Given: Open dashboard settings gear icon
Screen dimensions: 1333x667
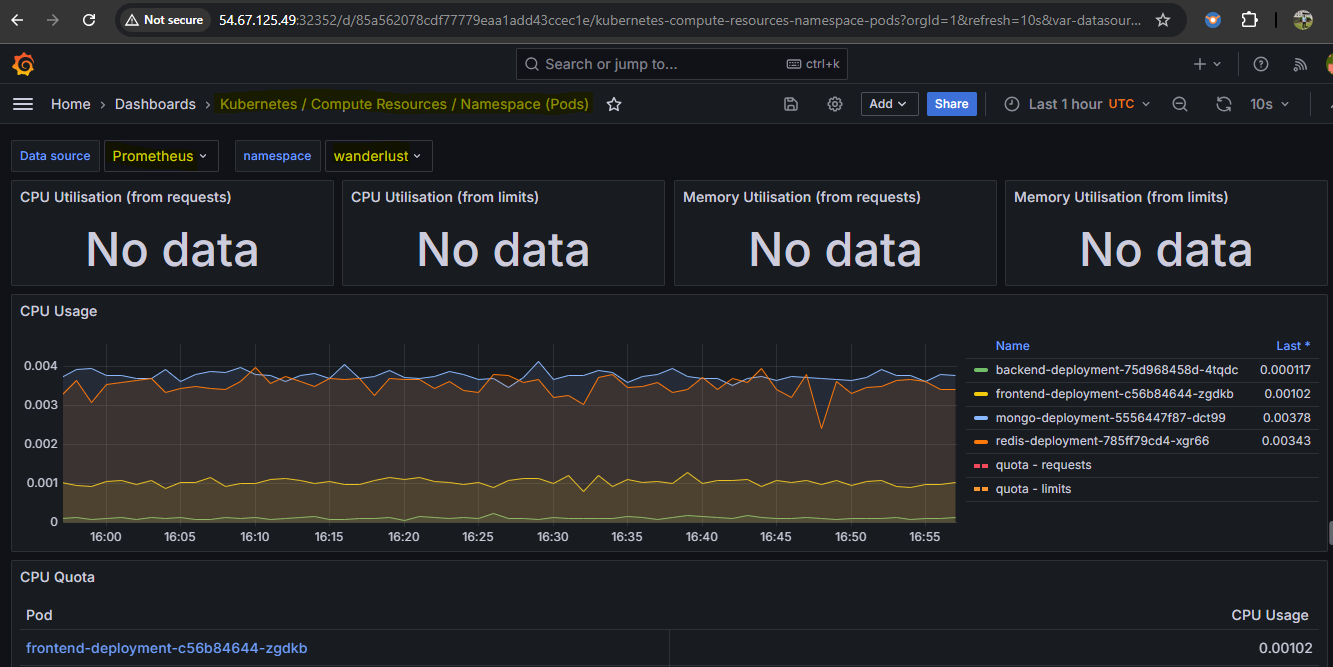Looking at the screenshot, I should point(835,104).
